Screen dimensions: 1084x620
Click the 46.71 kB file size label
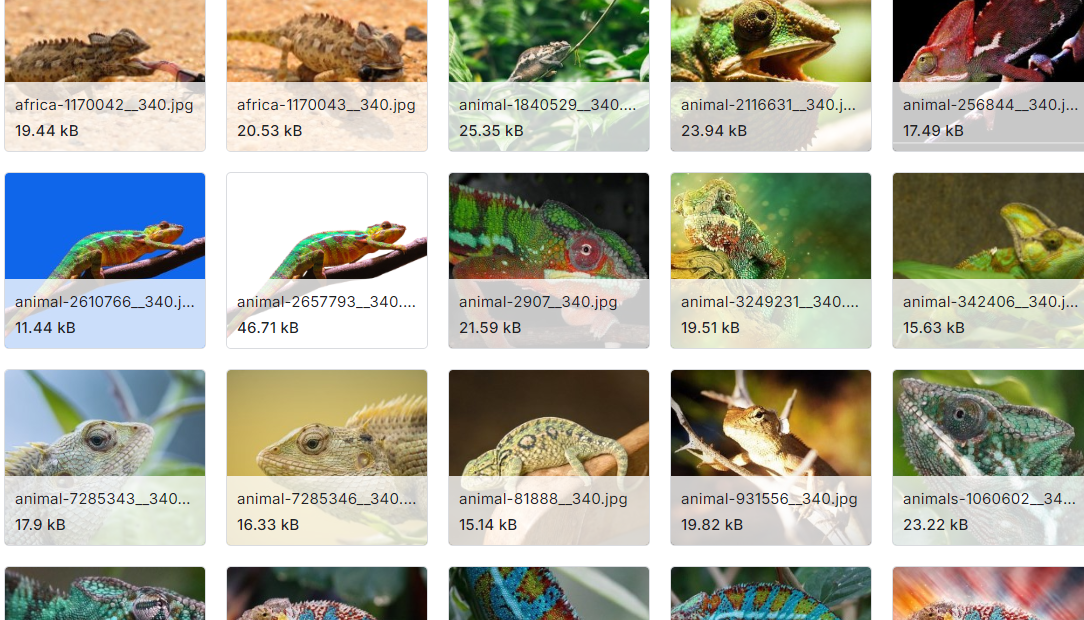coord(268,328)
